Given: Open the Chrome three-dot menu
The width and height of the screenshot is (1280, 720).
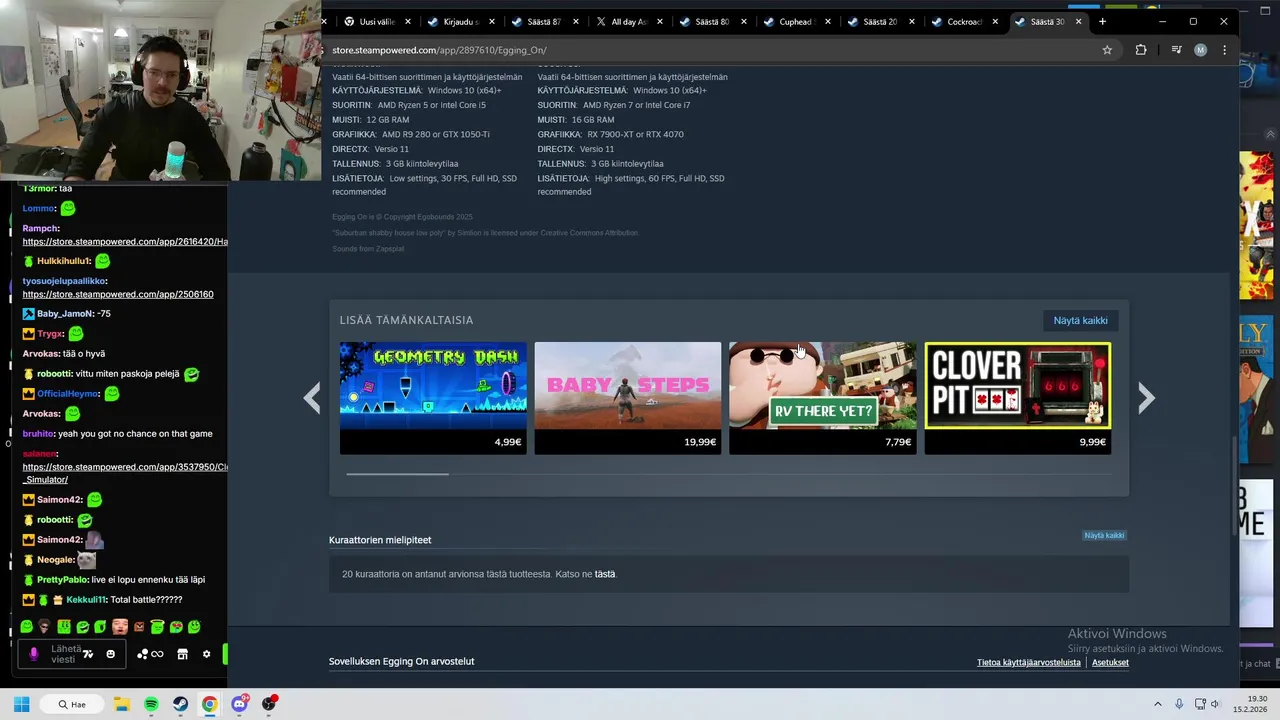Looking at the screenshot, I should pyautogui.click(x=1224, y=50).
